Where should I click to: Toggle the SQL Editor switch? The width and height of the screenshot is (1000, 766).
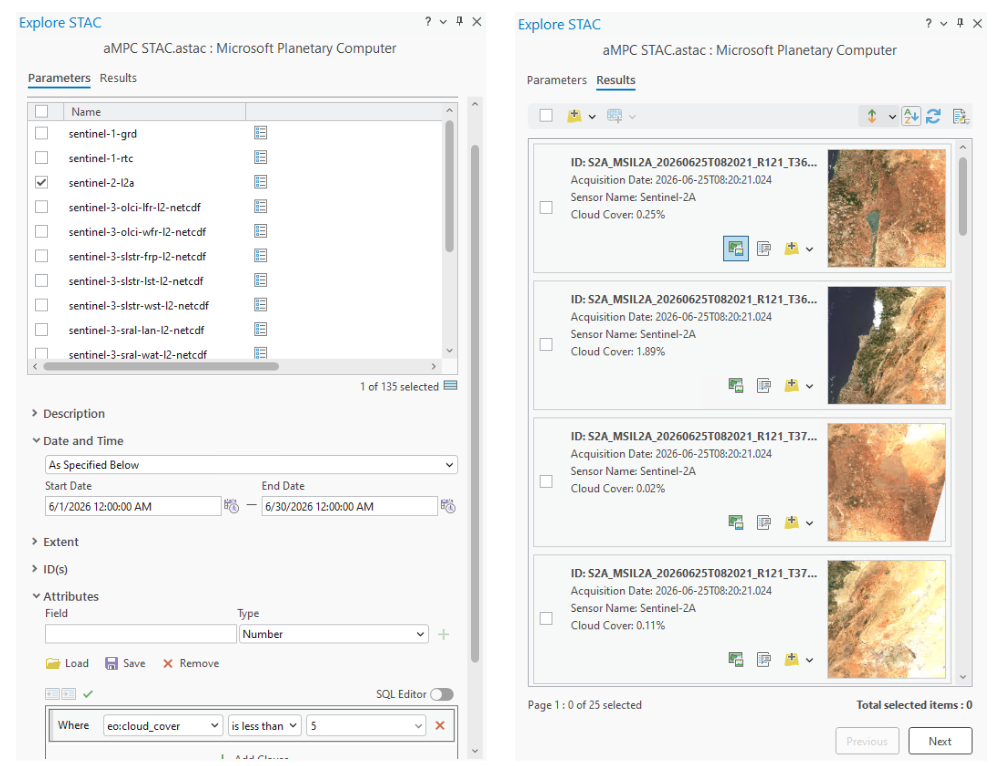(x=442, y=694)
